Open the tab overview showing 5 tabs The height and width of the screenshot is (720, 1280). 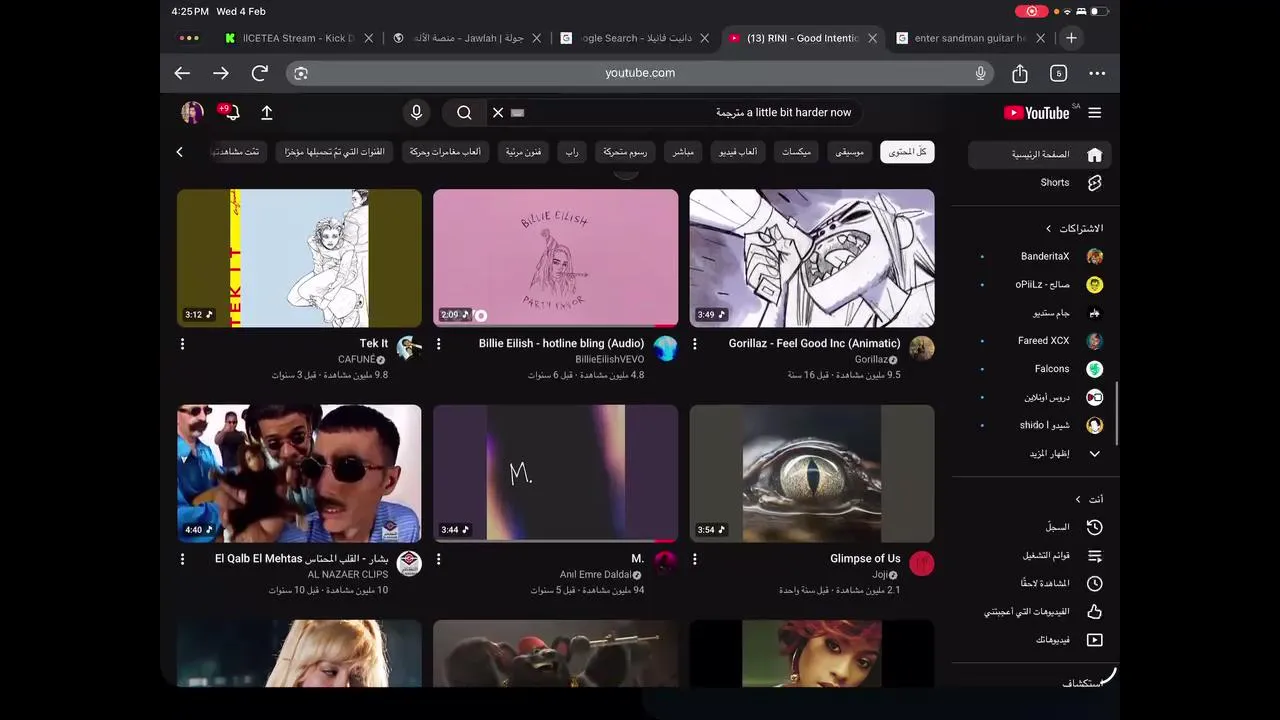(1058, 73)
